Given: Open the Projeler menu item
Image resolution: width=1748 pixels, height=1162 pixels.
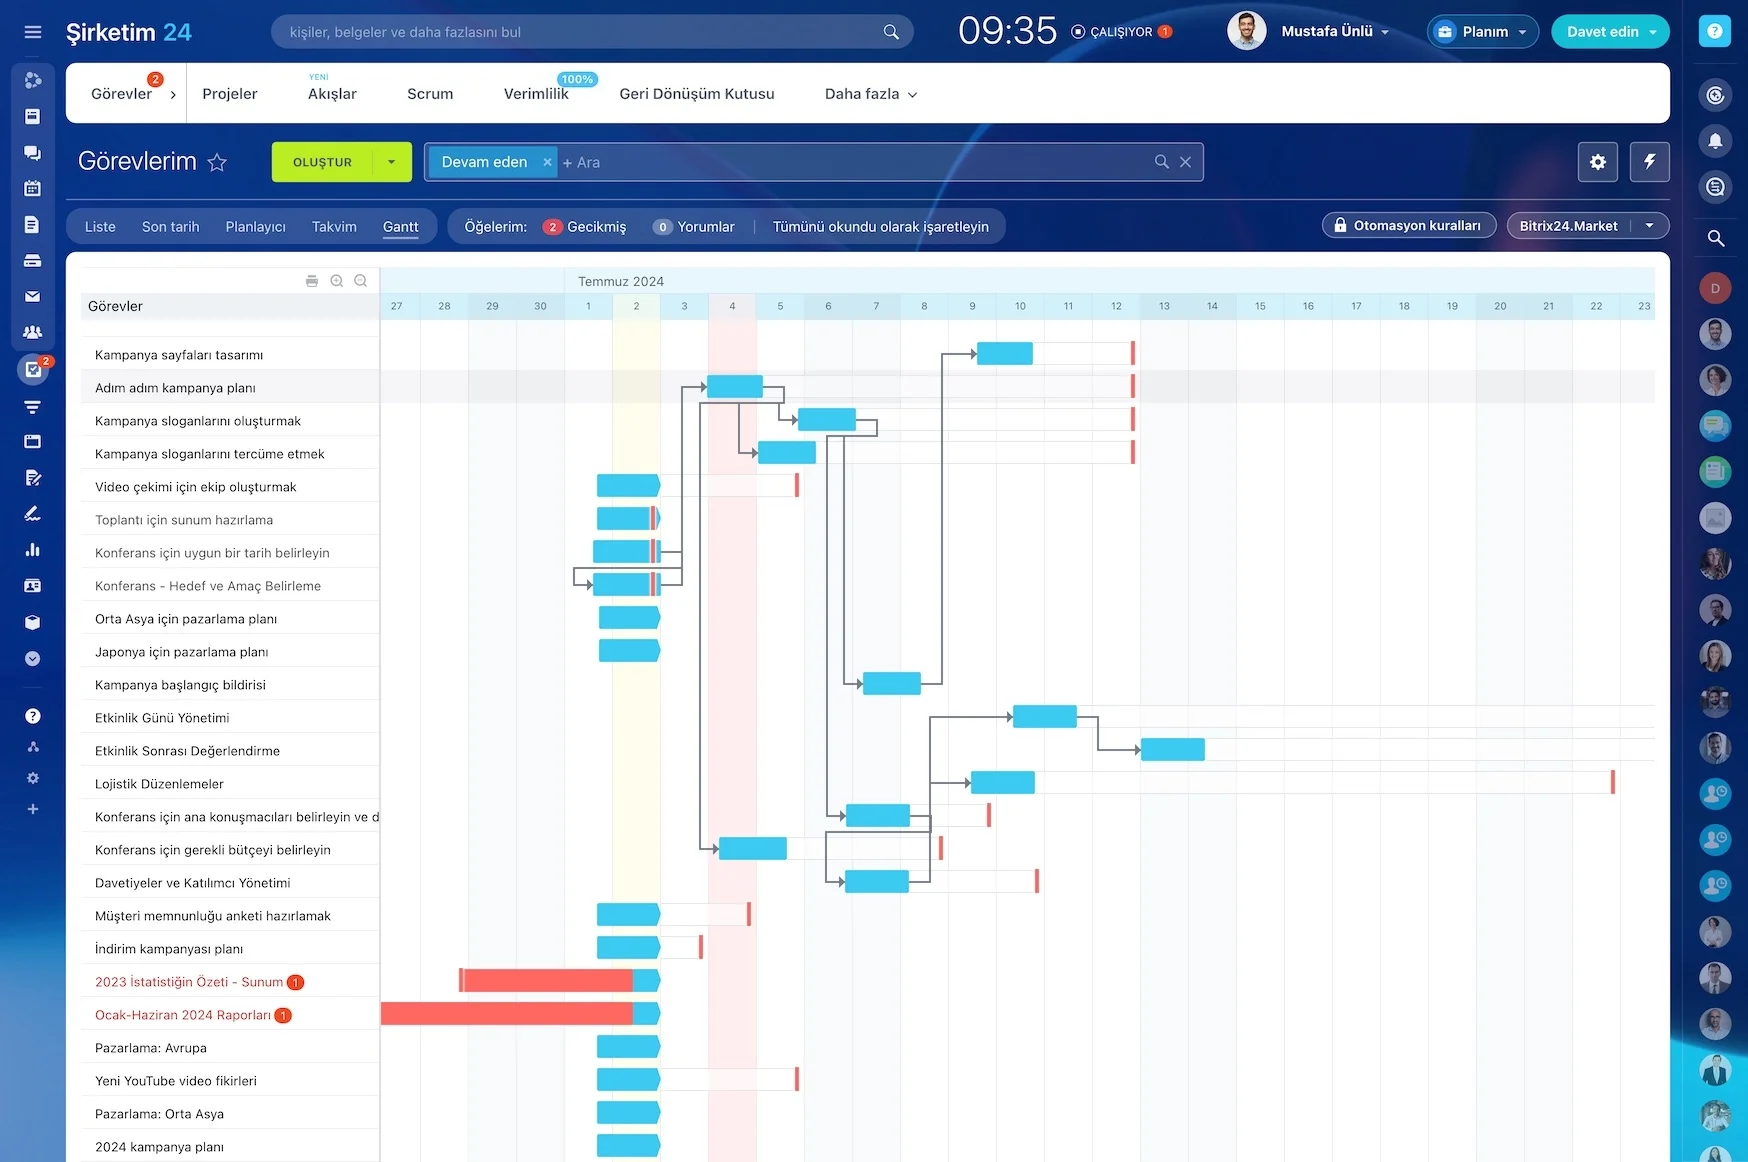Looking at the screenshot, I should click(230, 94).
